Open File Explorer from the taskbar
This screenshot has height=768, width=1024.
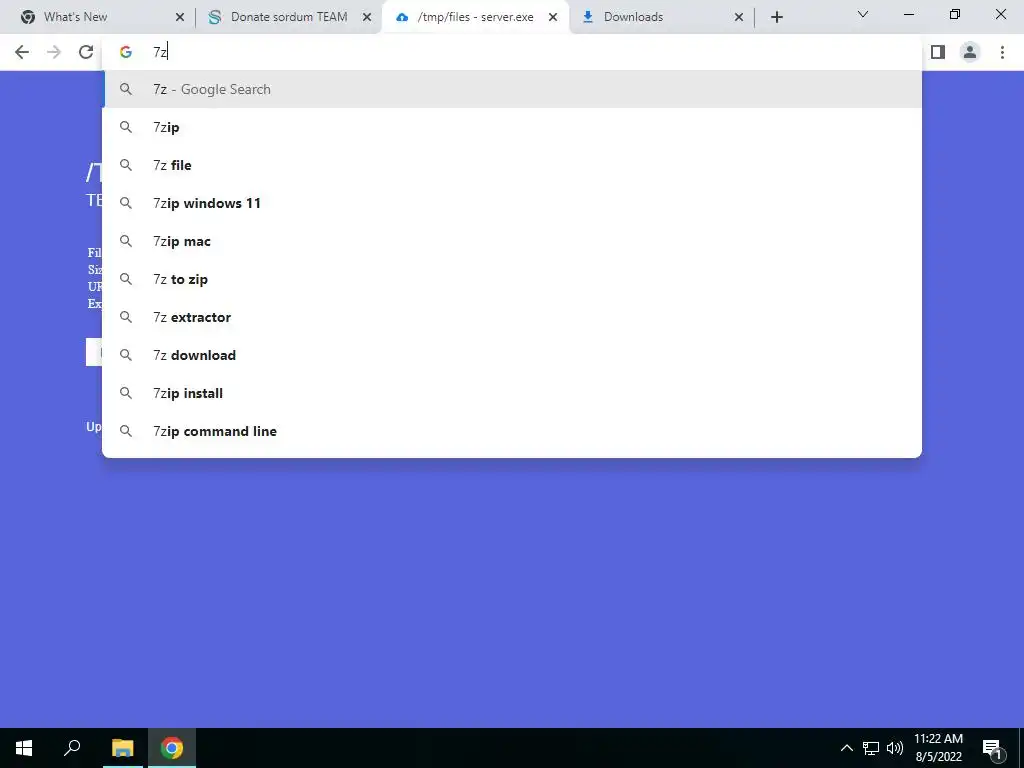pos(122,748)
